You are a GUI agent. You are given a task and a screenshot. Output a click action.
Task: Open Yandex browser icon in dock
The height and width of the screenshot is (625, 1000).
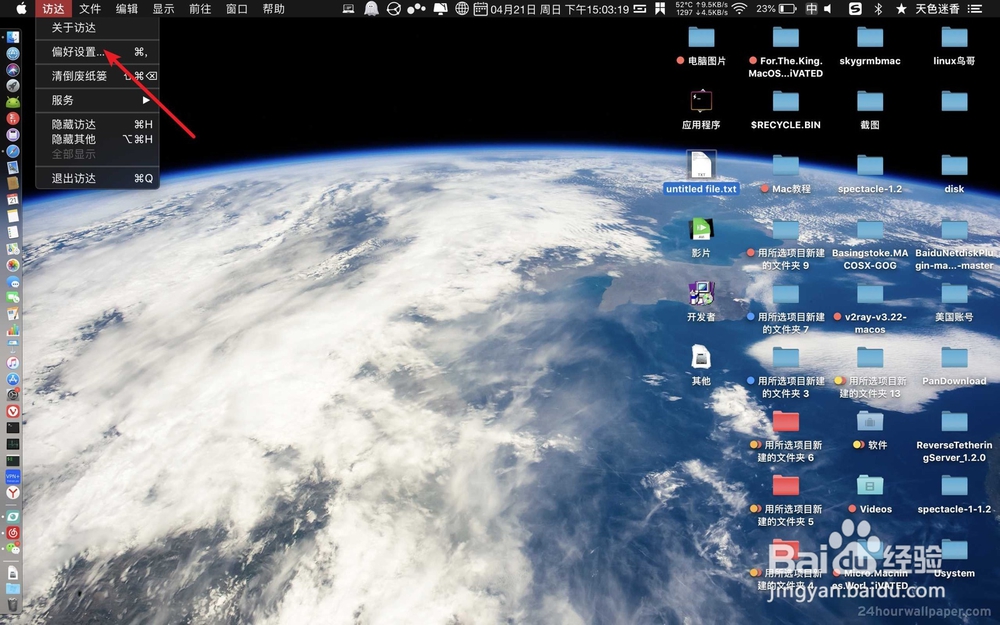coord(13,492)
